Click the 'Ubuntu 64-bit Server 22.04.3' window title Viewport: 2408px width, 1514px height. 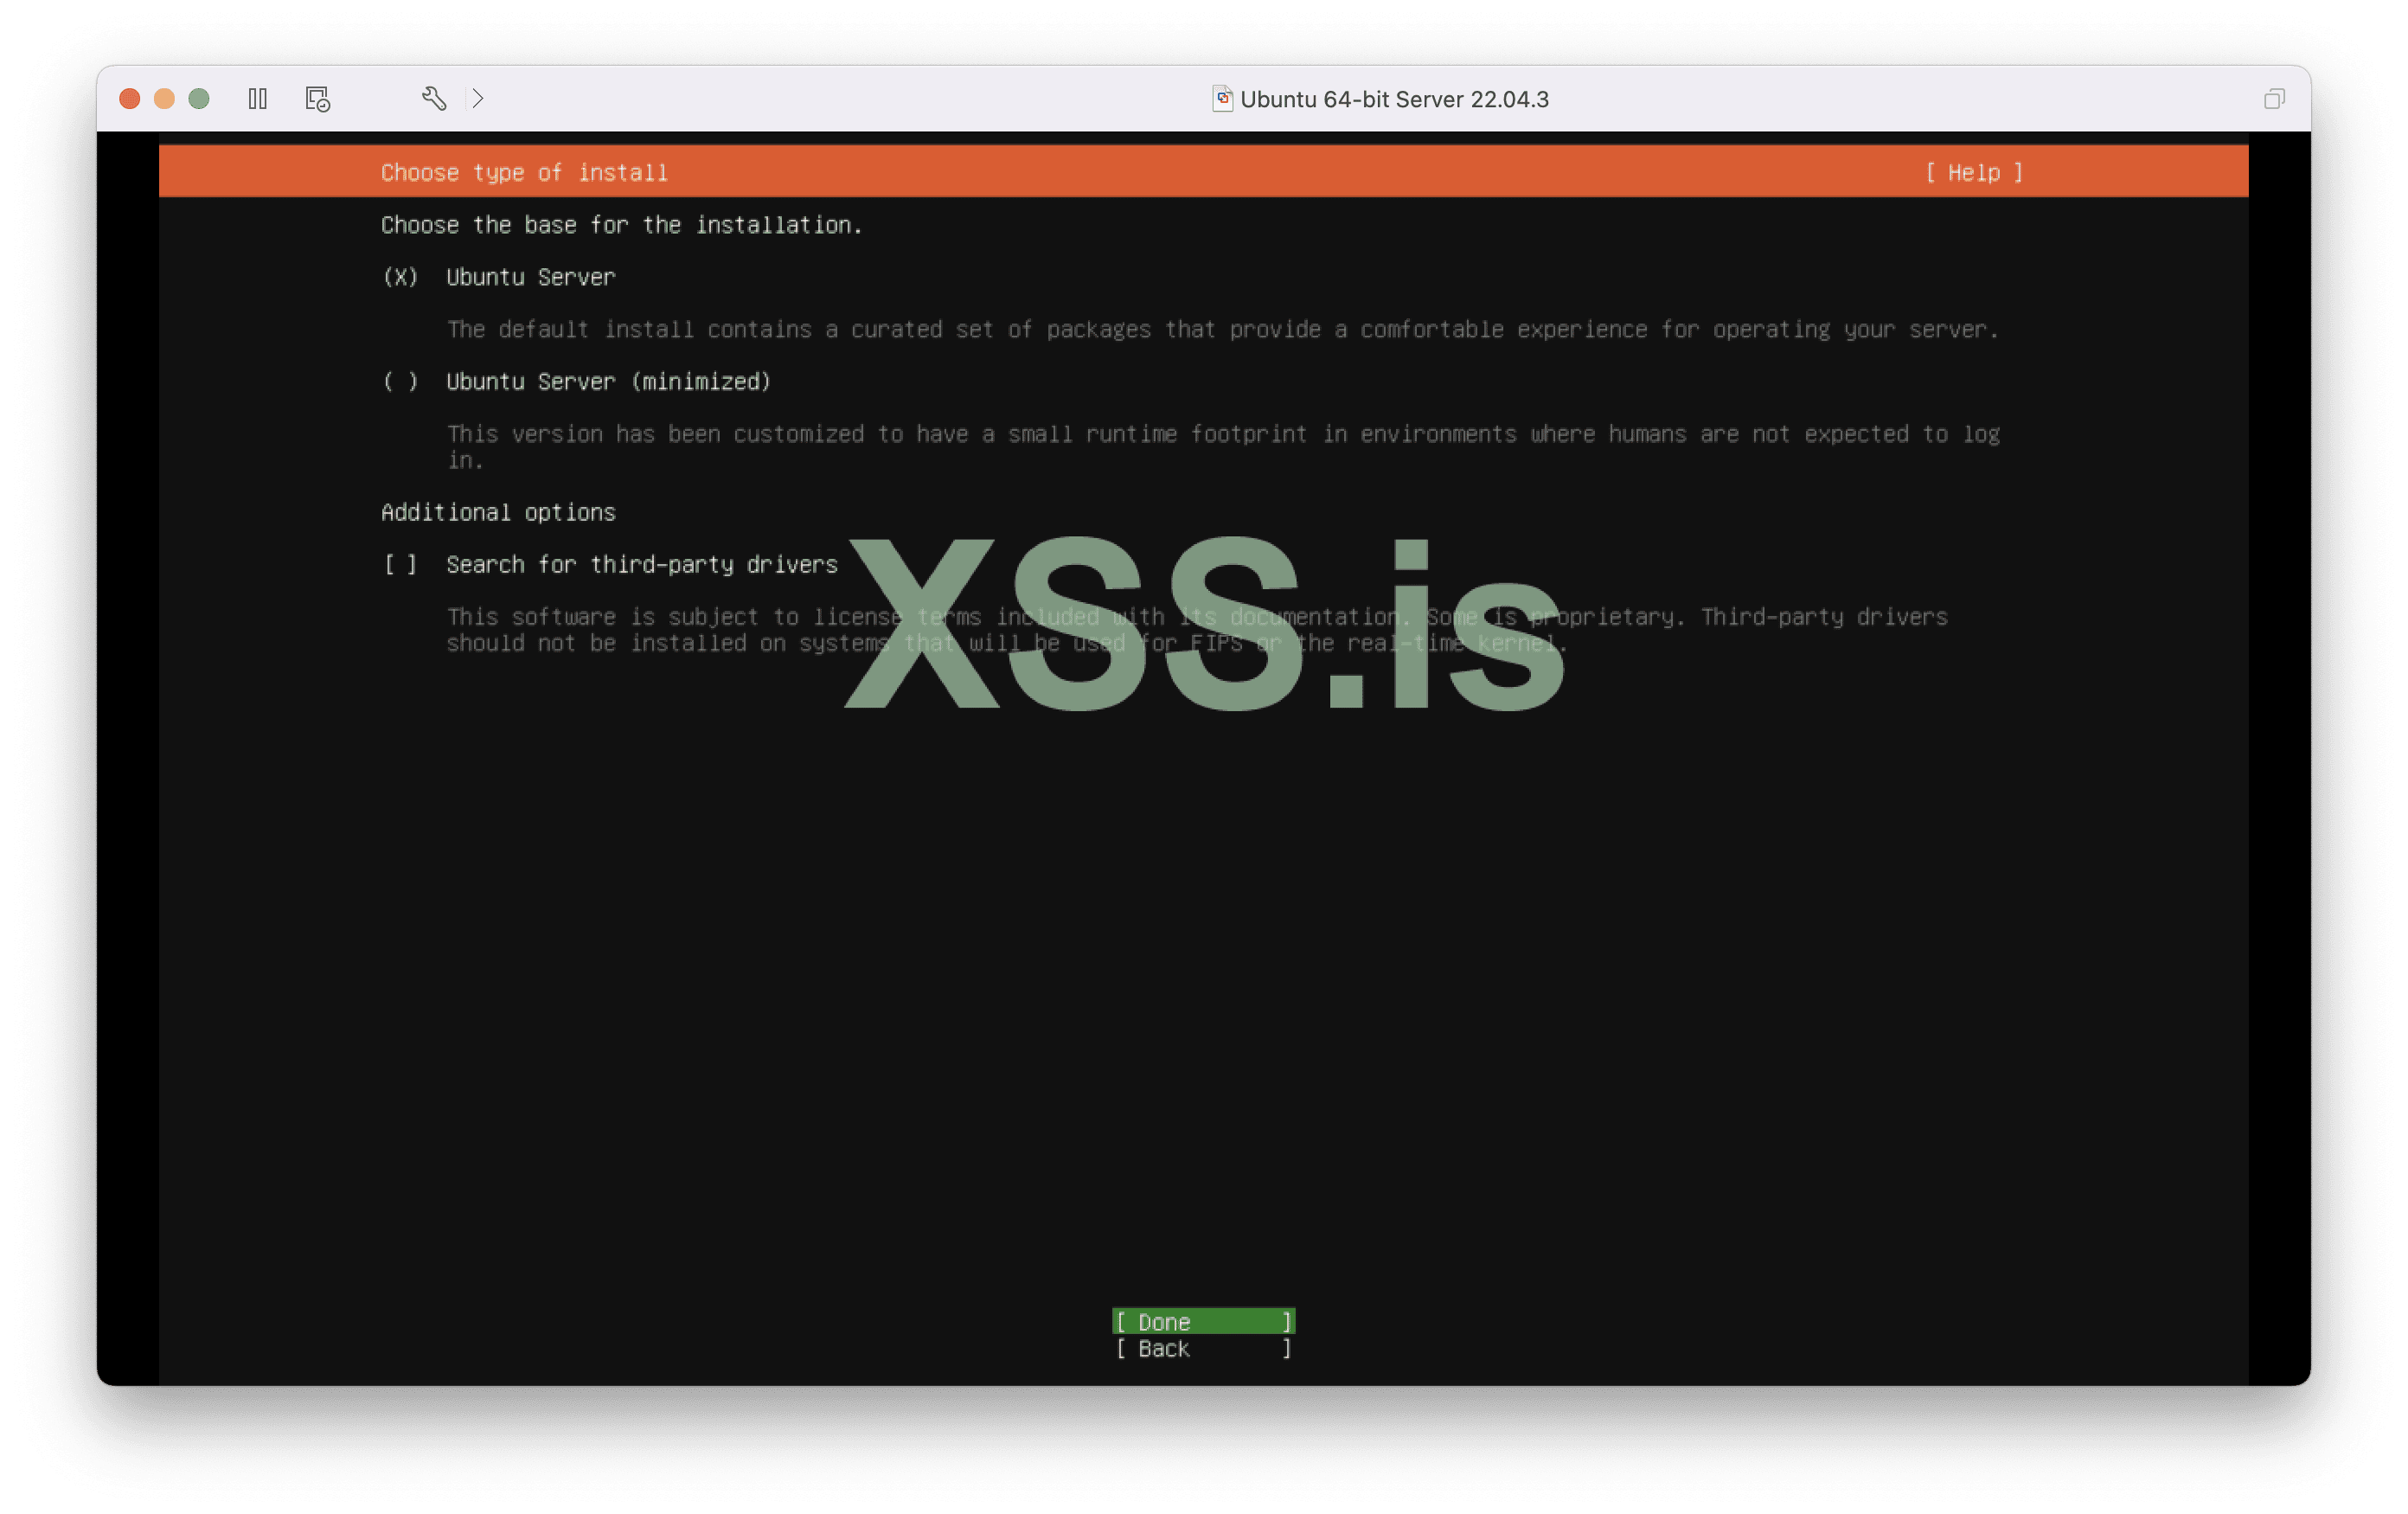(1394, 99)
